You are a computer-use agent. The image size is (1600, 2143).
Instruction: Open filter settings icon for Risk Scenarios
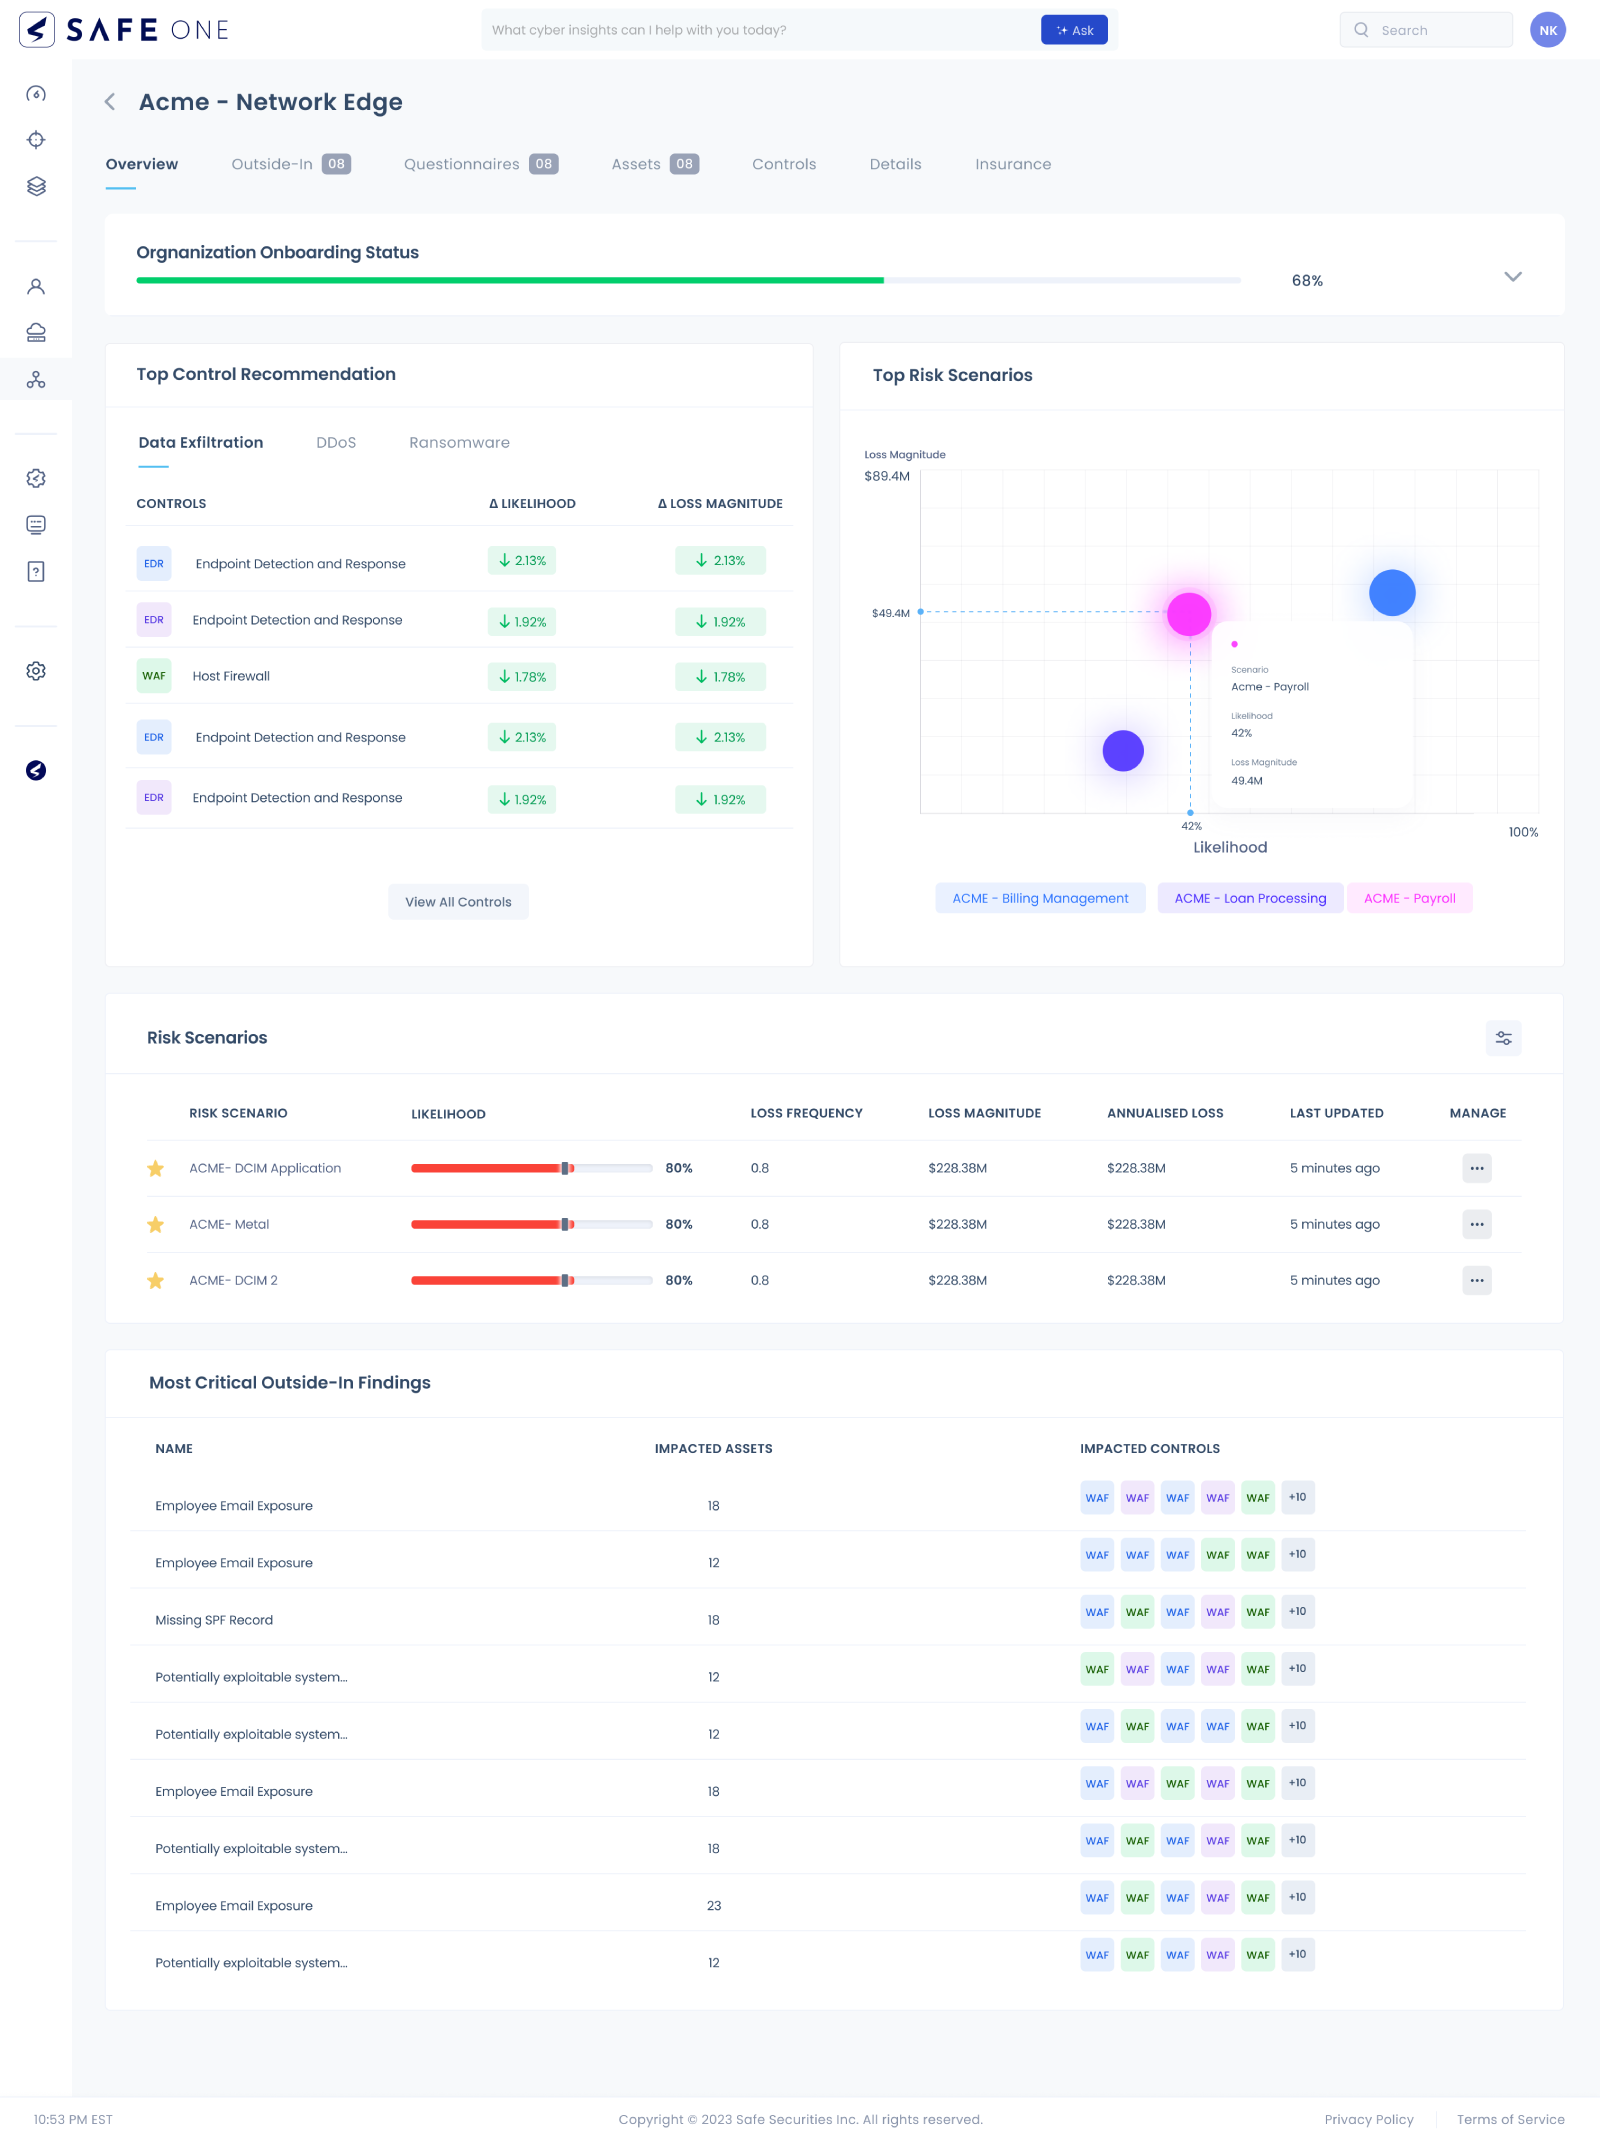pyautogui.click(x=1503, y=1038)
